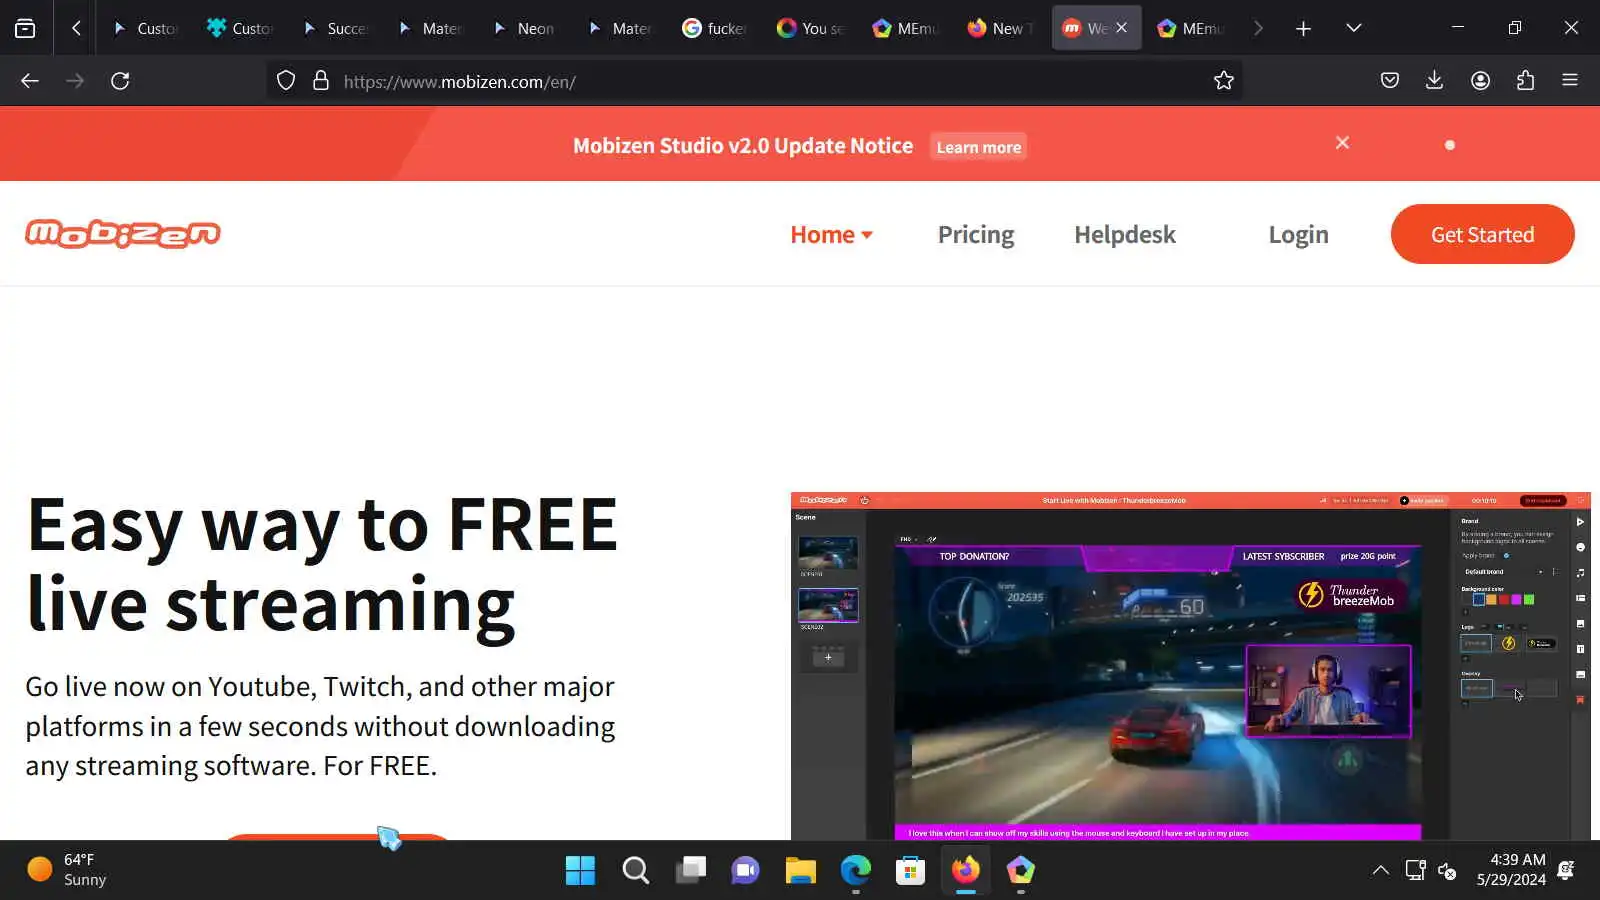Screen dimensions: 1600x900
Task: Open the Firefox downloads panel
Action: 1434,81
